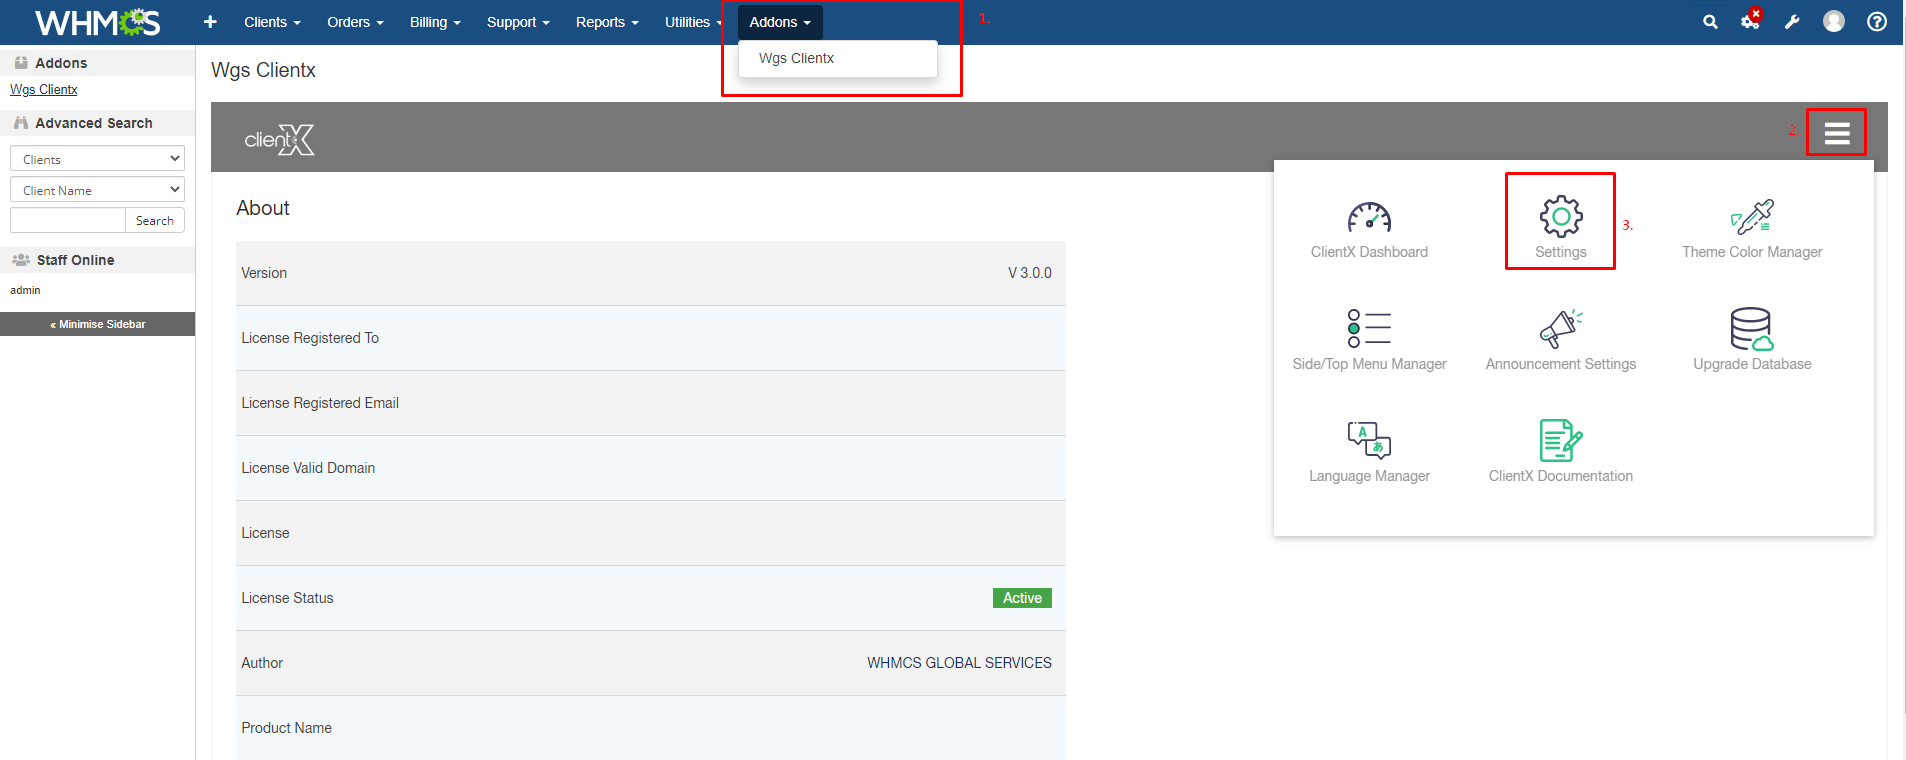The height and width of the screenshot is (760, 1906).
Task: Open Theme Color Manager
Action: (x=1752, y=218)
